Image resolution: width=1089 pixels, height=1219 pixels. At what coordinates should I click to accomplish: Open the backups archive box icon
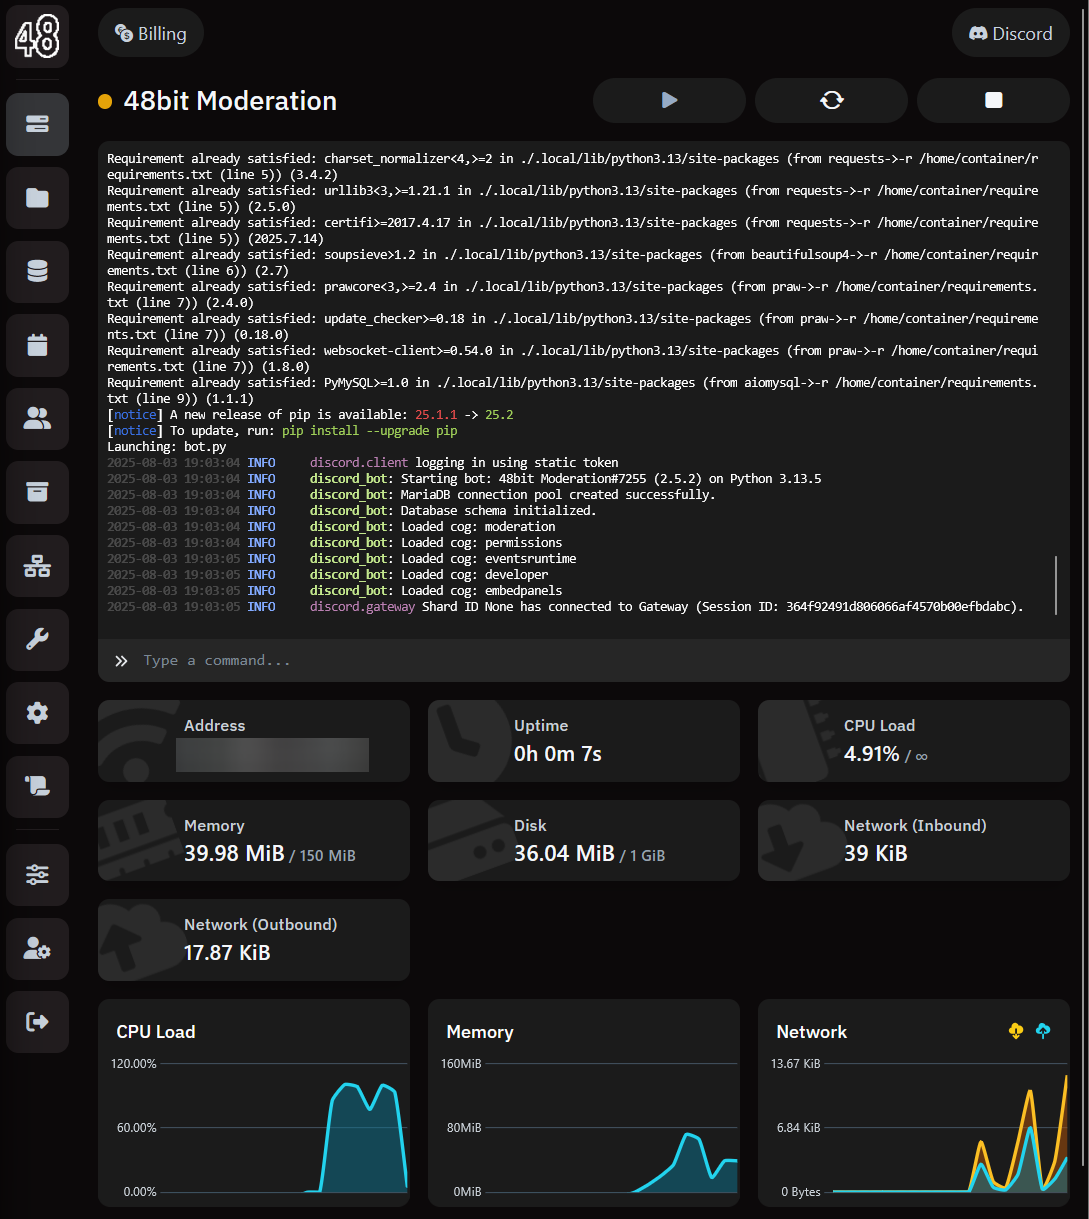[38, 492]
